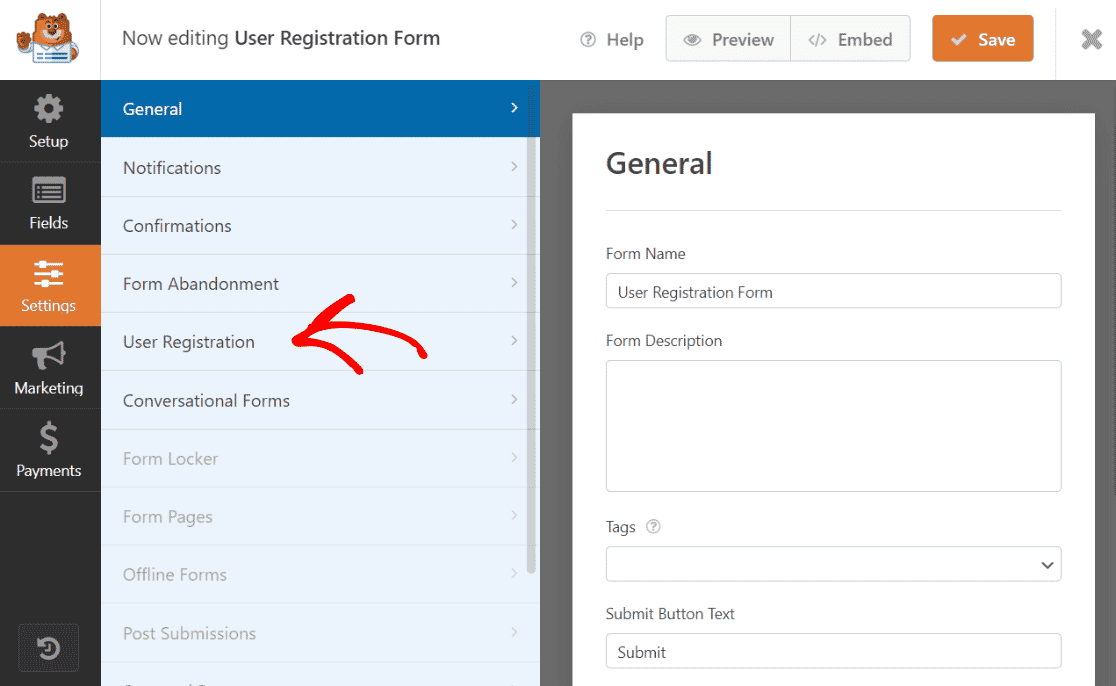The height and width of the screenshot is (686, 1116).
Task: Click the revision history icon at bottom left
Action: coord(49,647)
